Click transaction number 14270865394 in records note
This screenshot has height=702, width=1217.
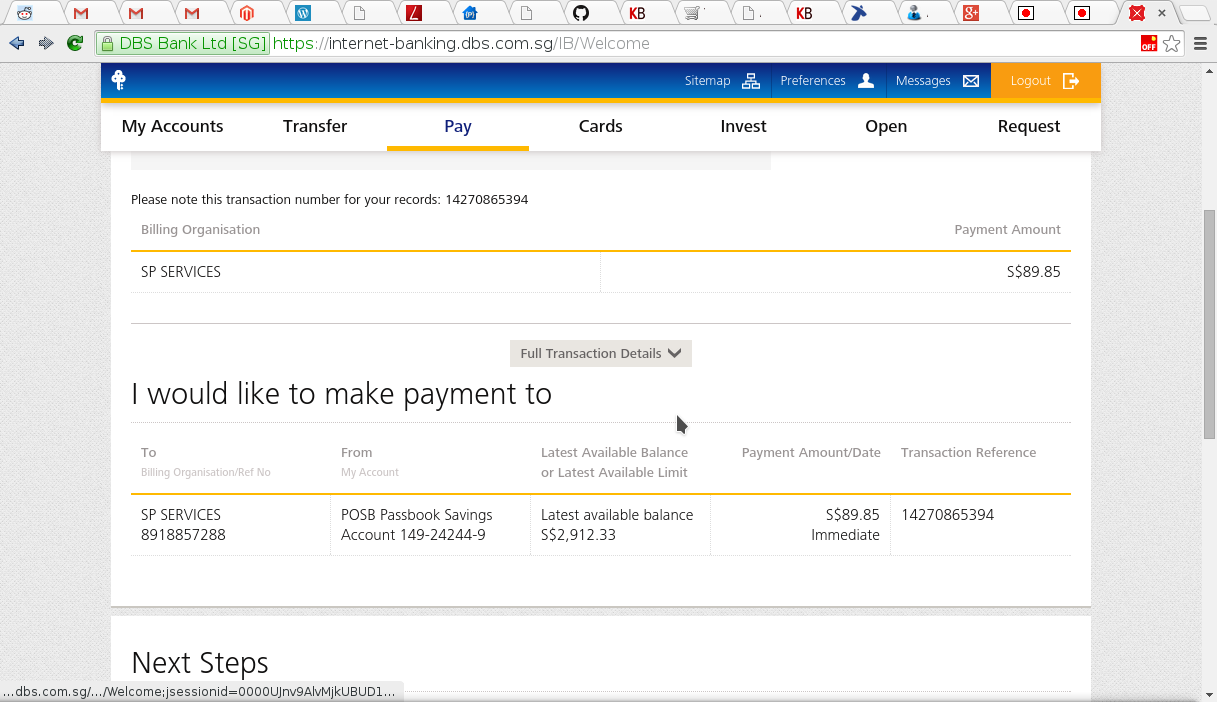coord(486,200)
